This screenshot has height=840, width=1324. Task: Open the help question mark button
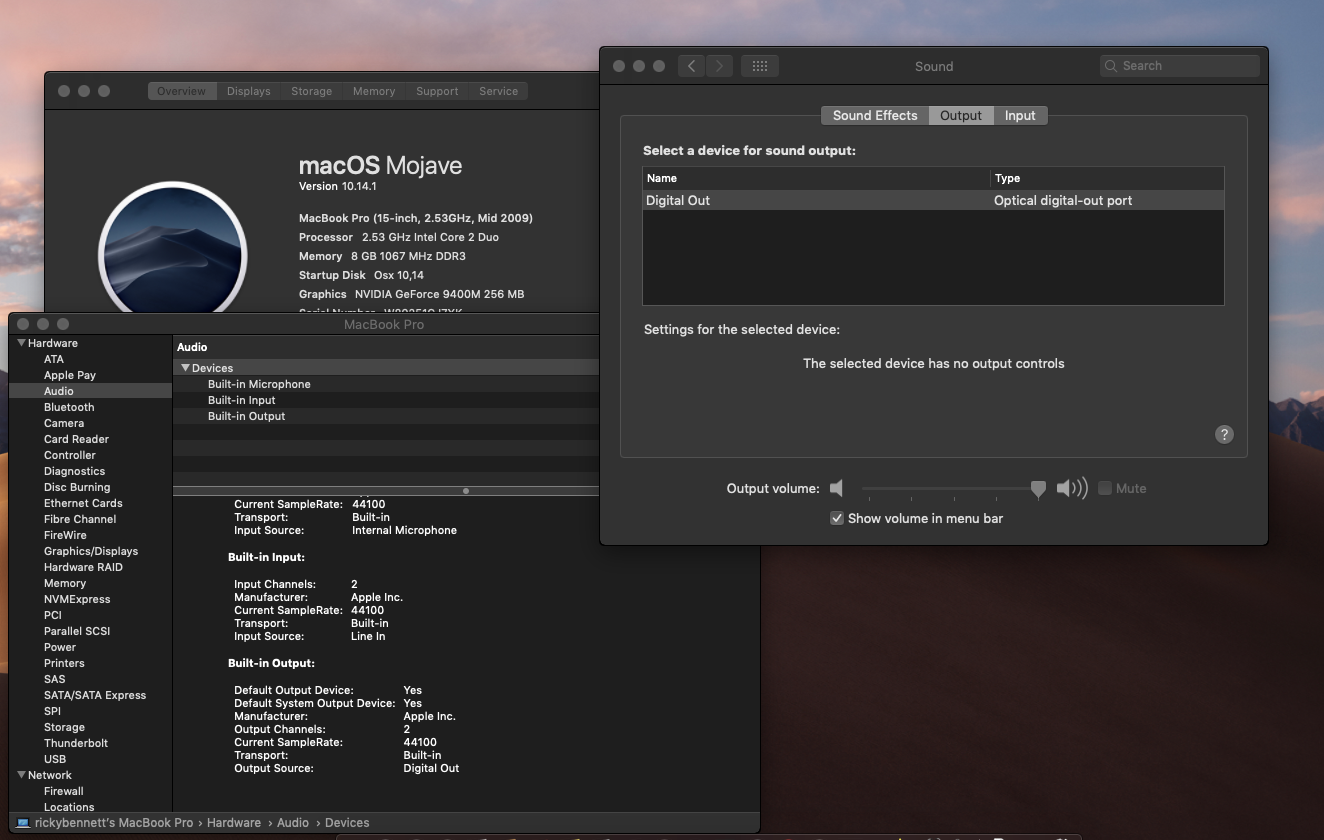click(1224, 434)
